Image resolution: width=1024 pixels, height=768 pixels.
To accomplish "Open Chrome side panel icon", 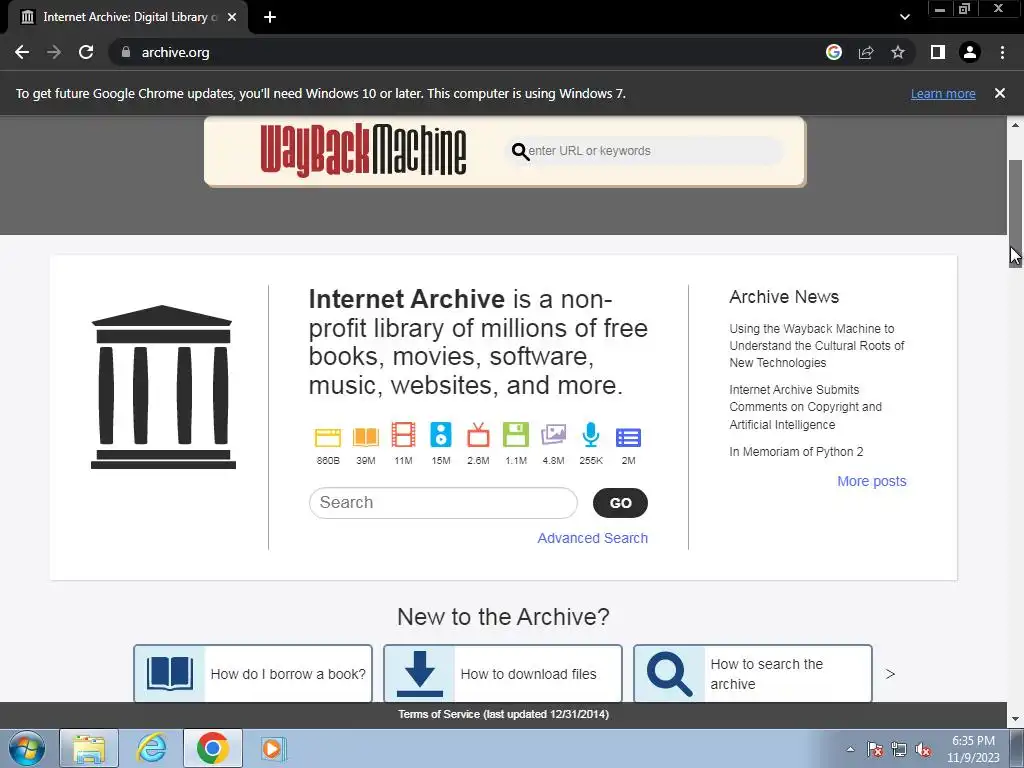I will point(938,52).
